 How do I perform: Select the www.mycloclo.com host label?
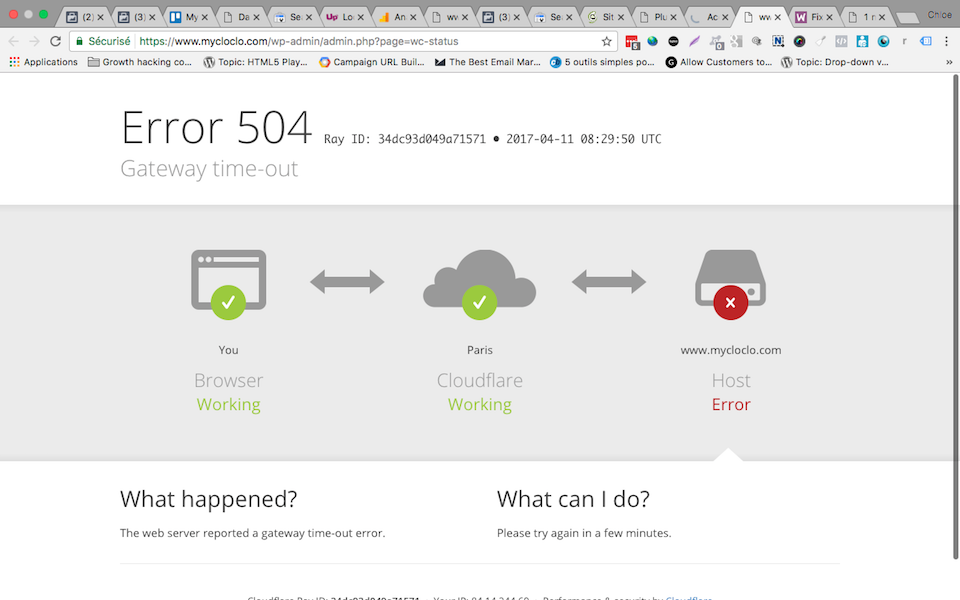[x=730, y=350]
